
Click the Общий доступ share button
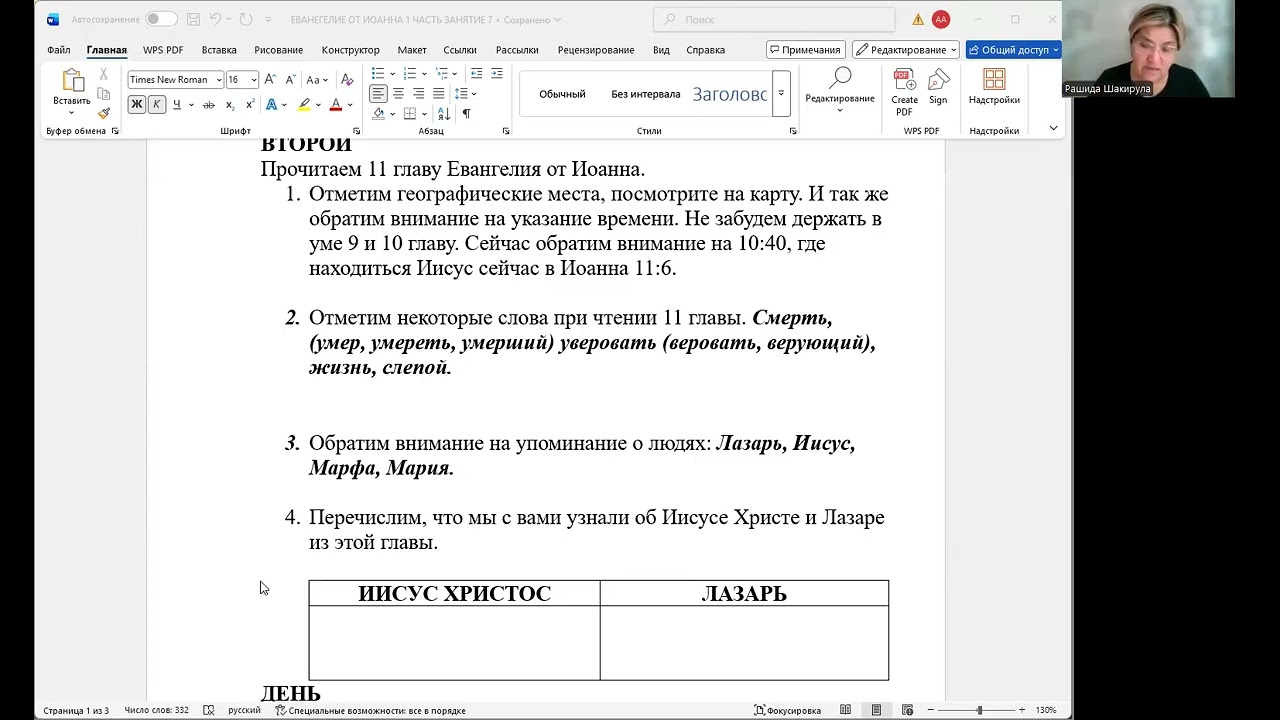point(1013,50)
